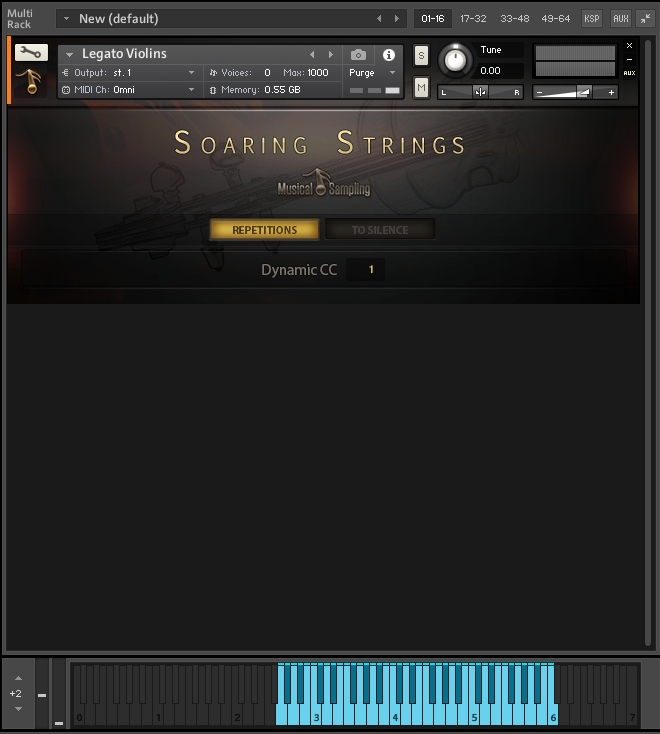
Task: Open the MIDI Ch Omni dropdown
Action: (x=191, y=90)
